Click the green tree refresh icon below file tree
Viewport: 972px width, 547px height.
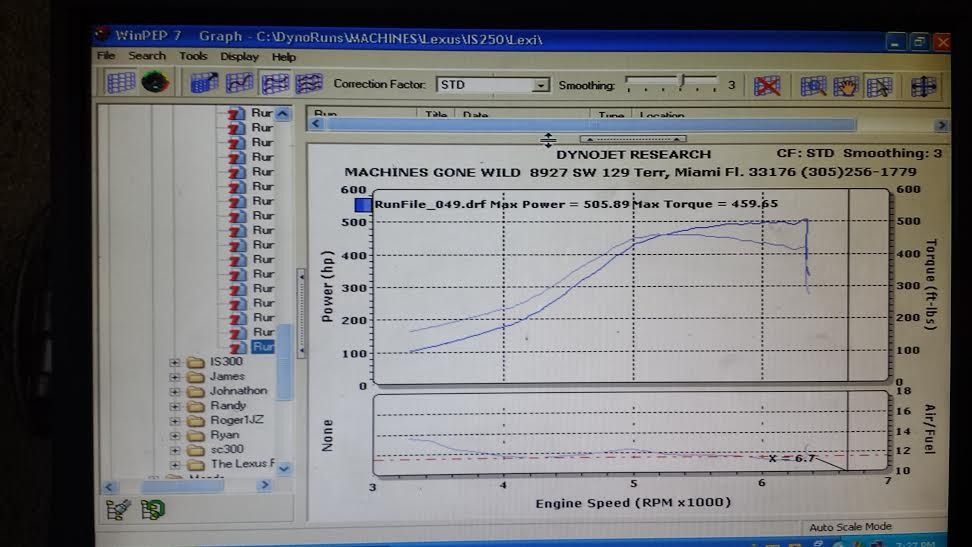coord(152,510)
